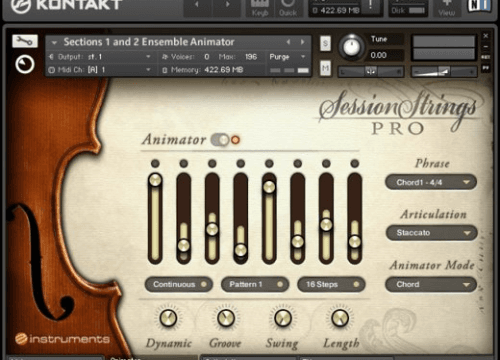Click the eighth Animator step slider handle
This screenshot has width=500, height=360.
[x=355, y=241]
